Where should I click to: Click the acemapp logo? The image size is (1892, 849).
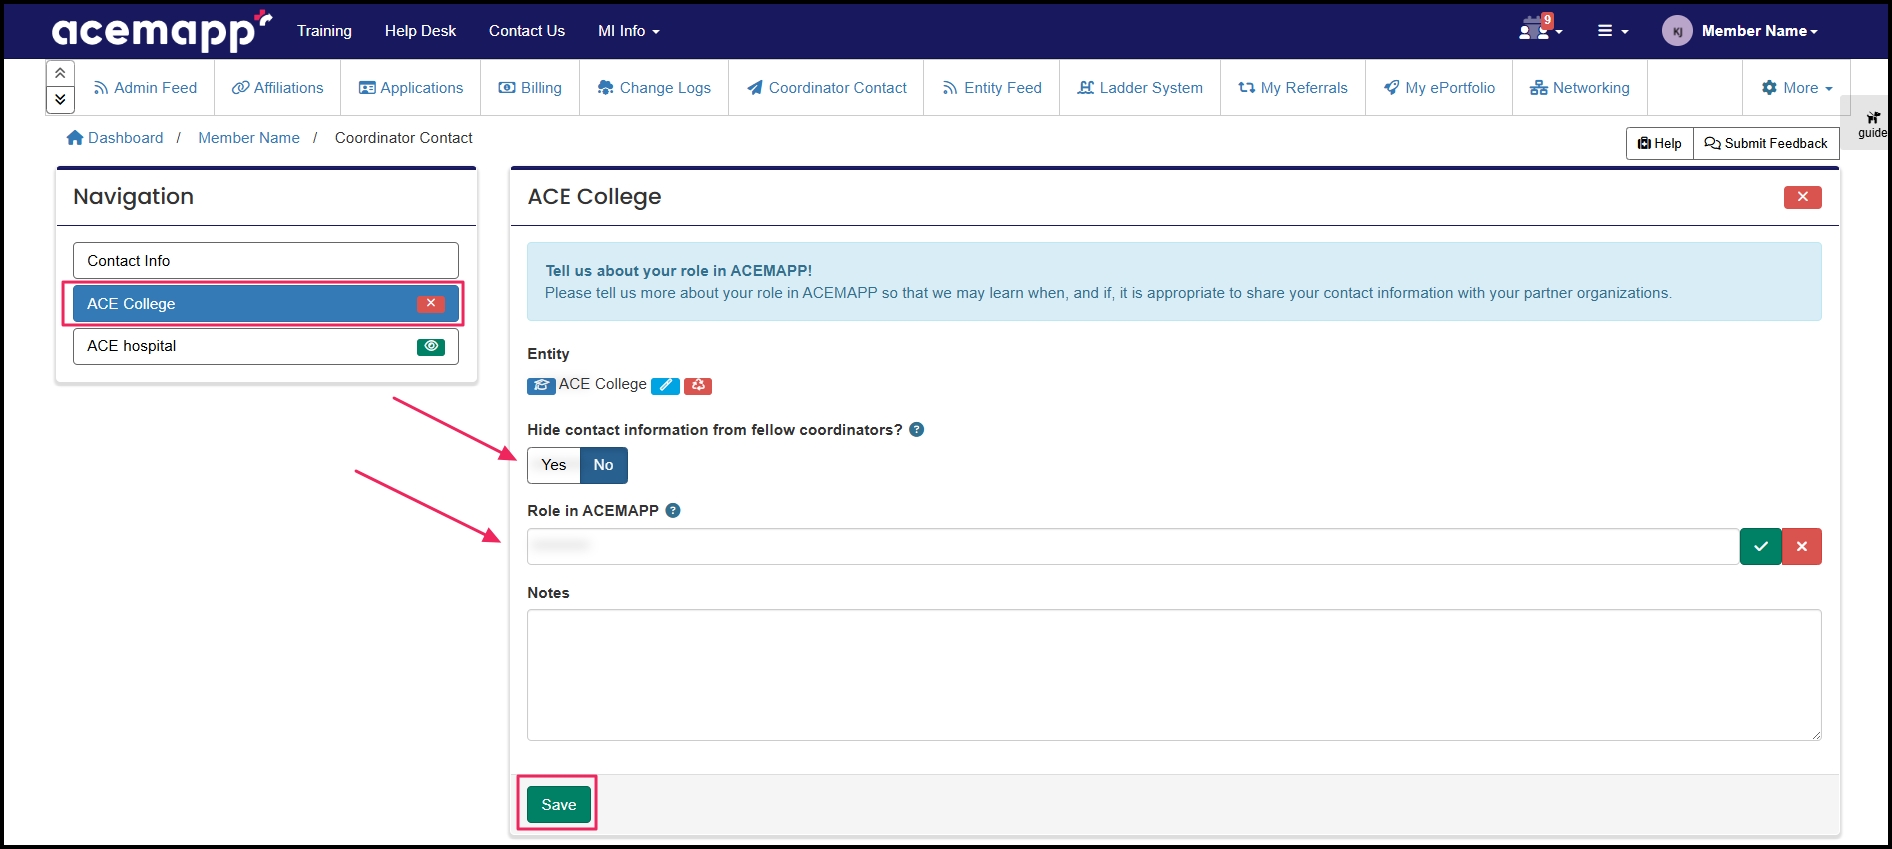(161, 31)
